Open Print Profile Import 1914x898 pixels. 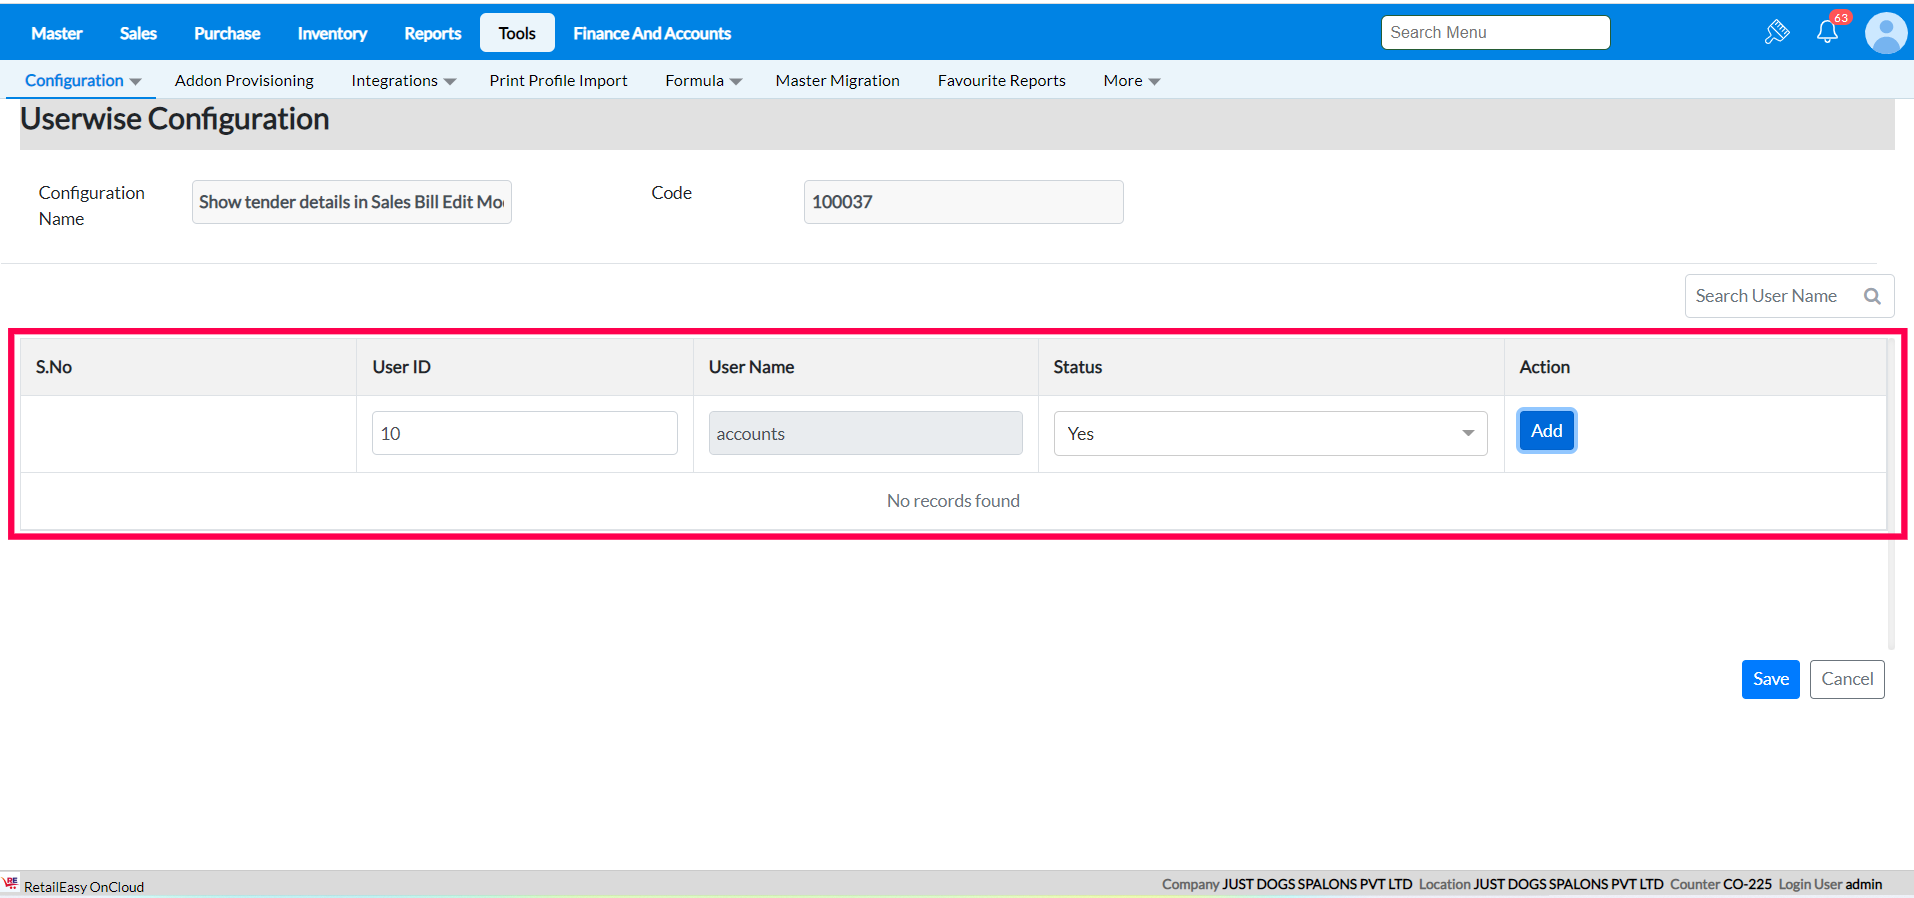[x=558, y=80]
